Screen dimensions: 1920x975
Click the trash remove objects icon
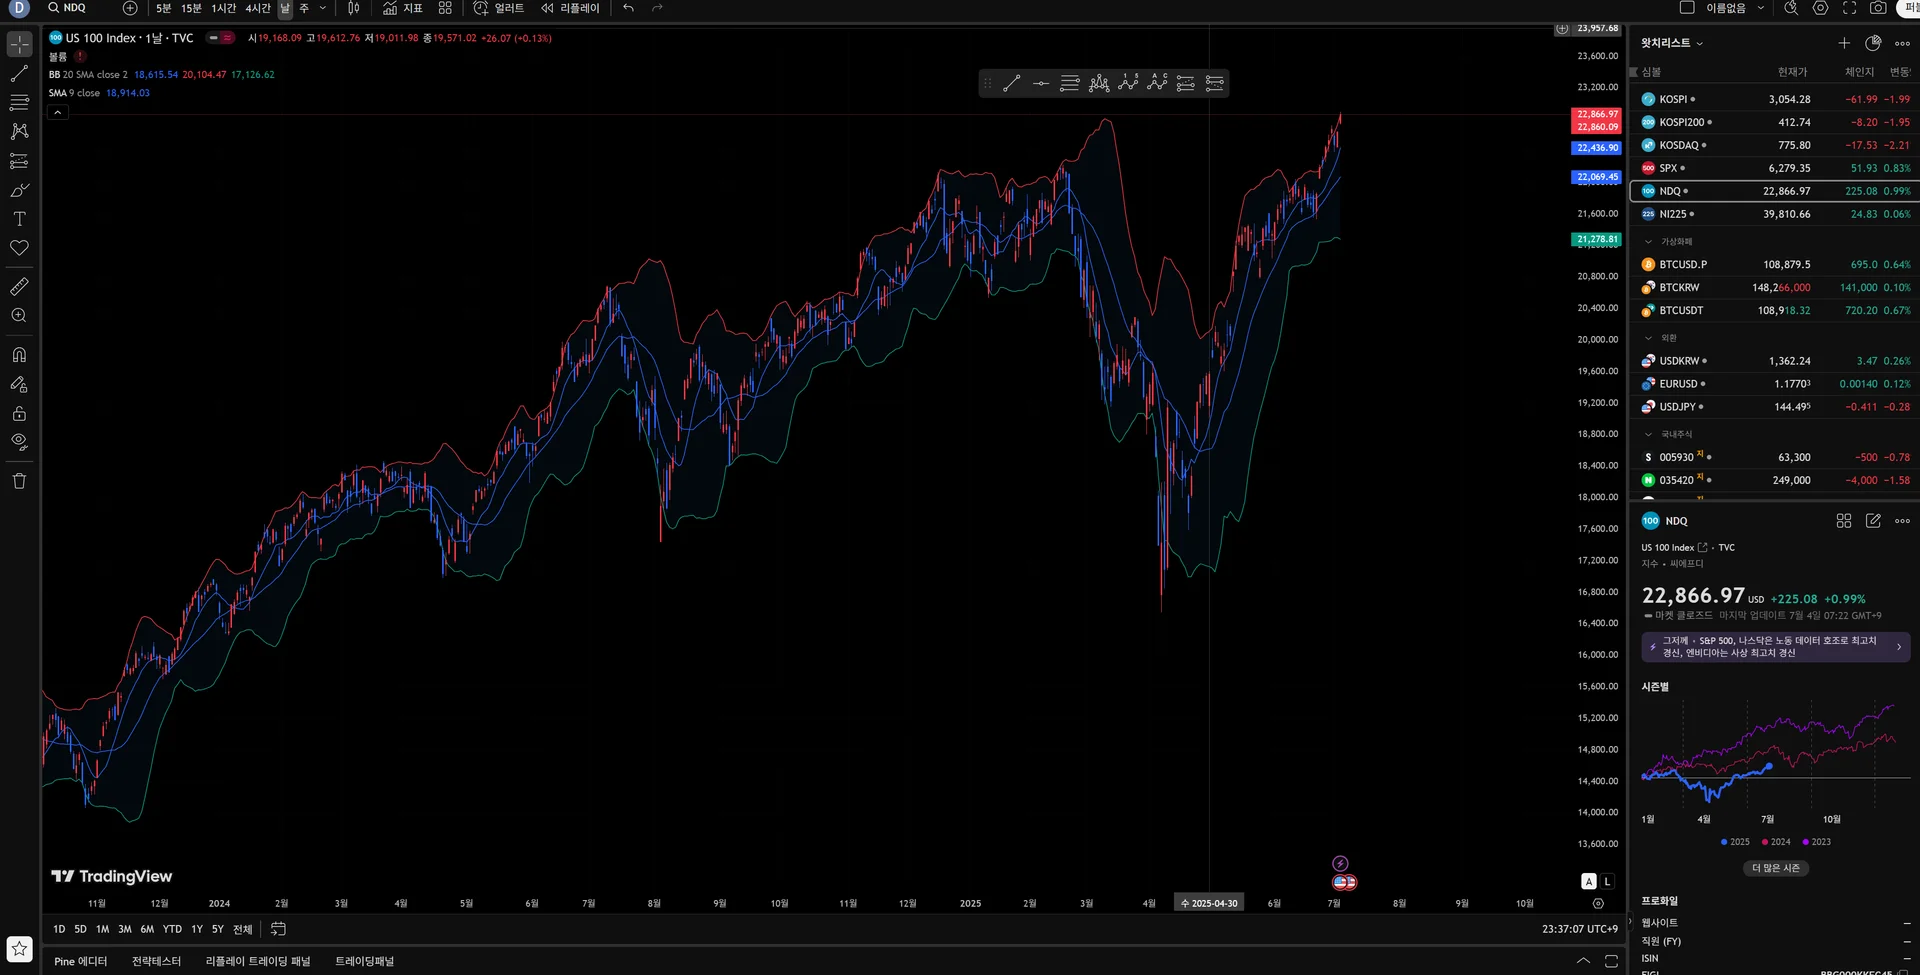(19, 480)
